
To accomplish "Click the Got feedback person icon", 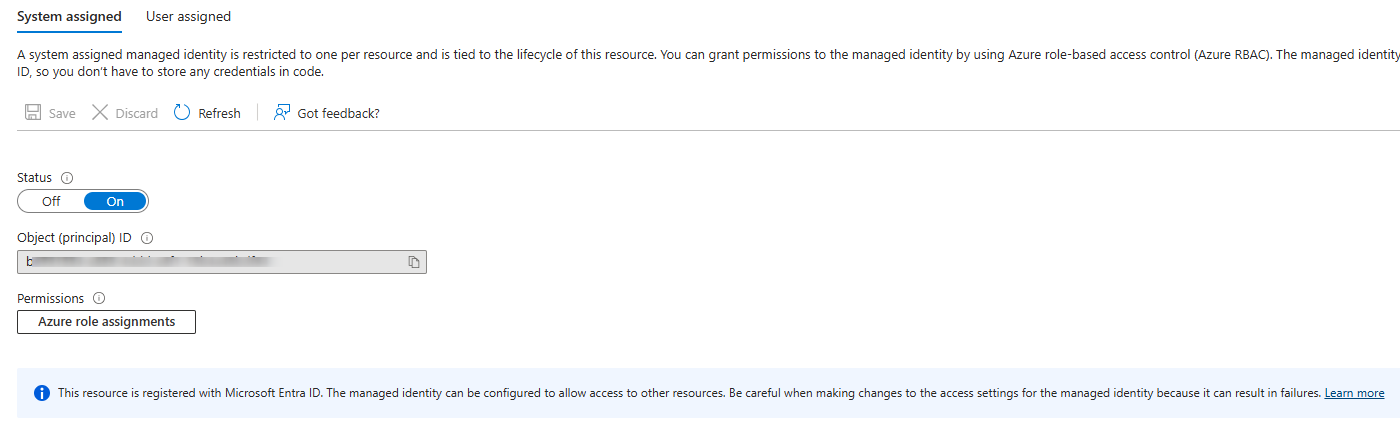I will [282, 113].
